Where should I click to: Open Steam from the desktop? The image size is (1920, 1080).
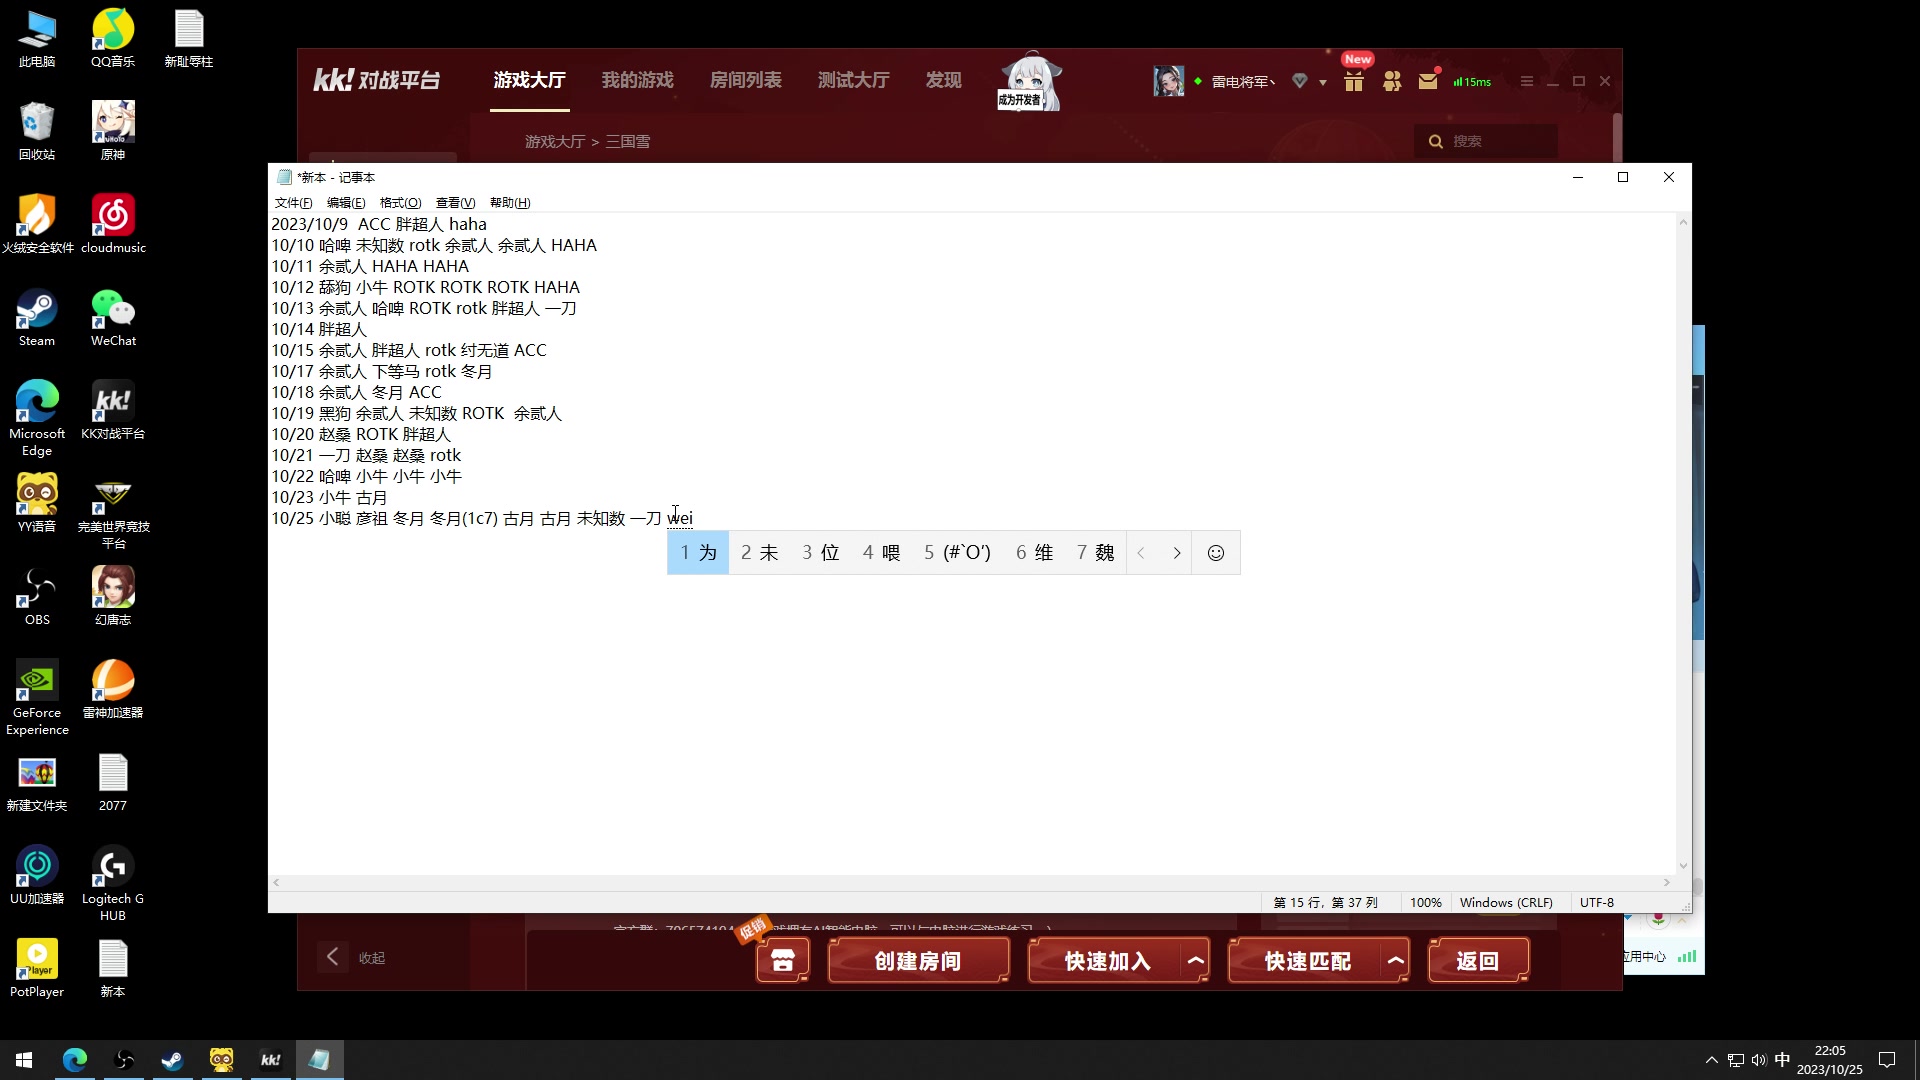click(x=37, y=310)
